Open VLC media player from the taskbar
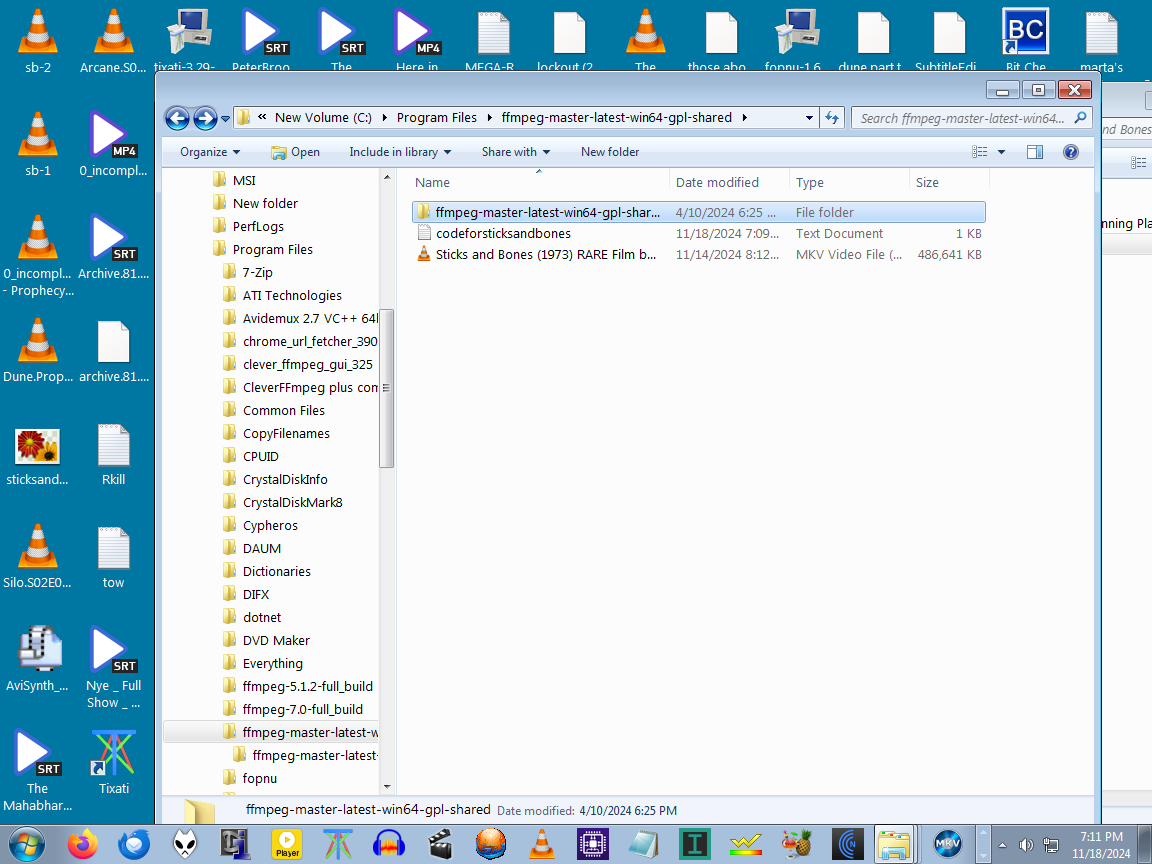Screen dimensions: 1152x864 click(x=542, y=844)
